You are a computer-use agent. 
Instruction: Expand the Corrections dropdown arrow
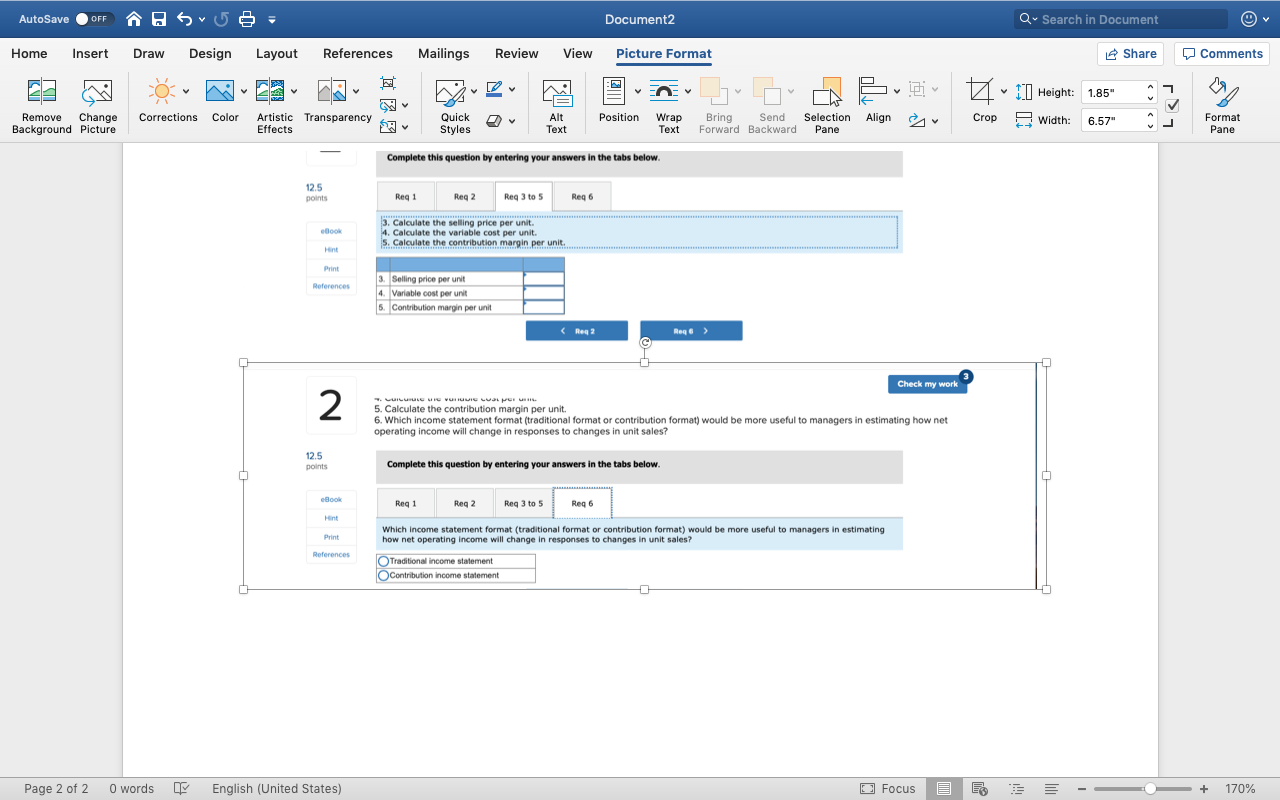(x=186, y=92)
